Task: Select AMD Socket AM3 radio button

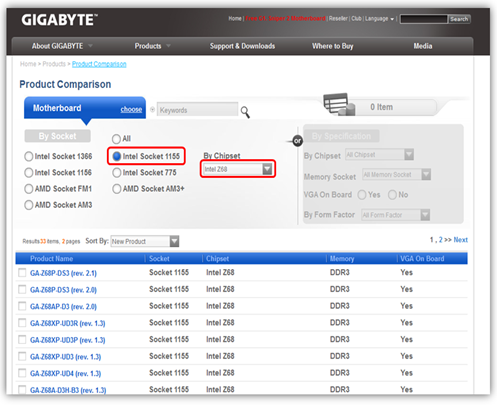Action: tap(29, 205)
